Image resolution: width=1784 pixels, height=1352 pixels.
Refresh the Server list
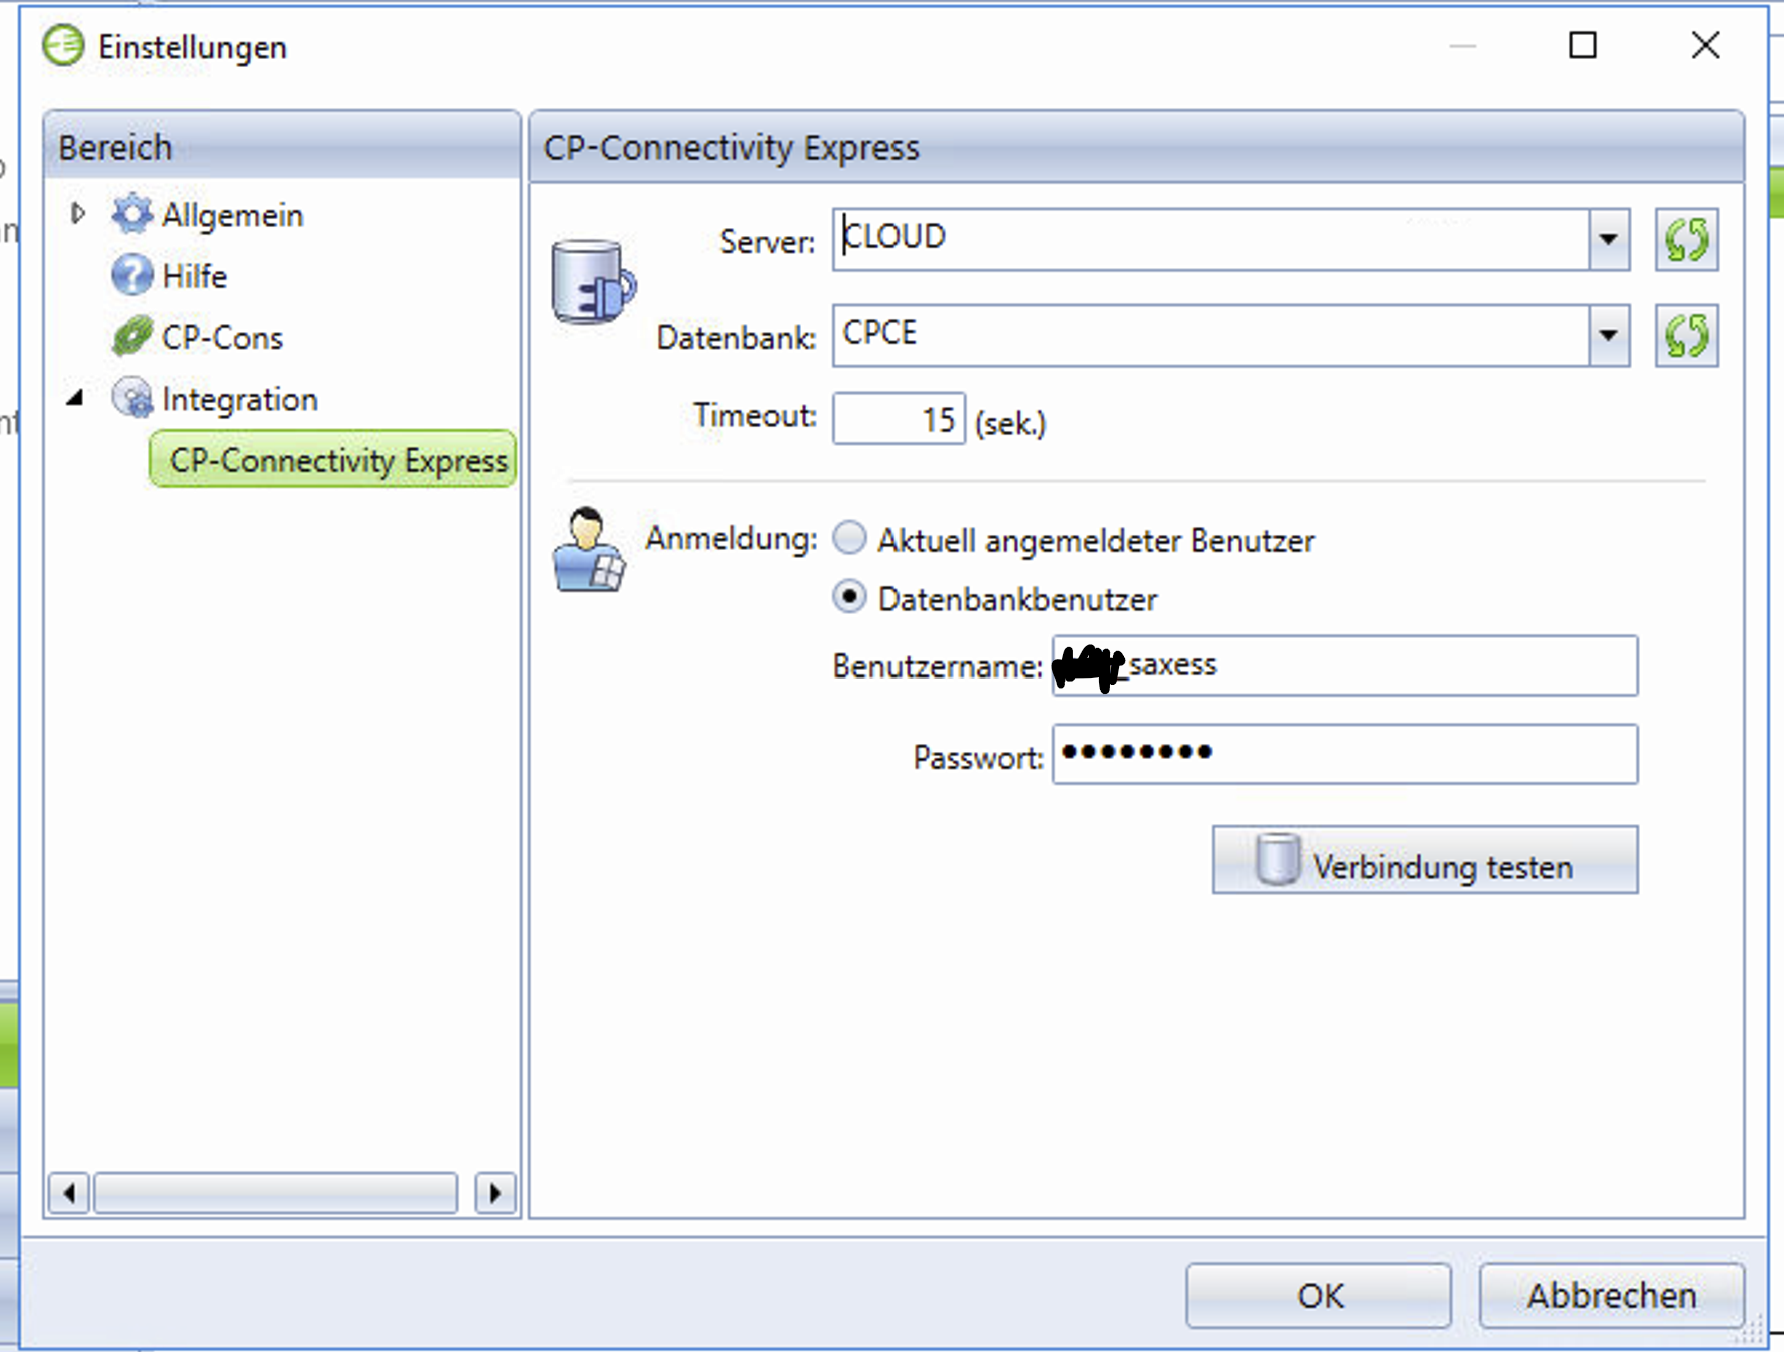[1686, 240]
